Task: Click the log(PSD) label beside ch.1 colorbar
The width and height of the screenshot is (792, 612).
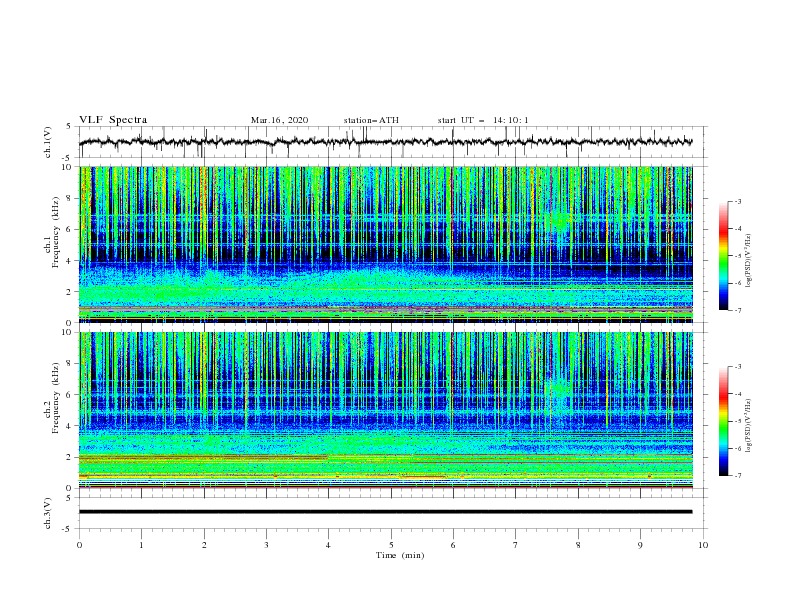Action: [x=748, y=261]
